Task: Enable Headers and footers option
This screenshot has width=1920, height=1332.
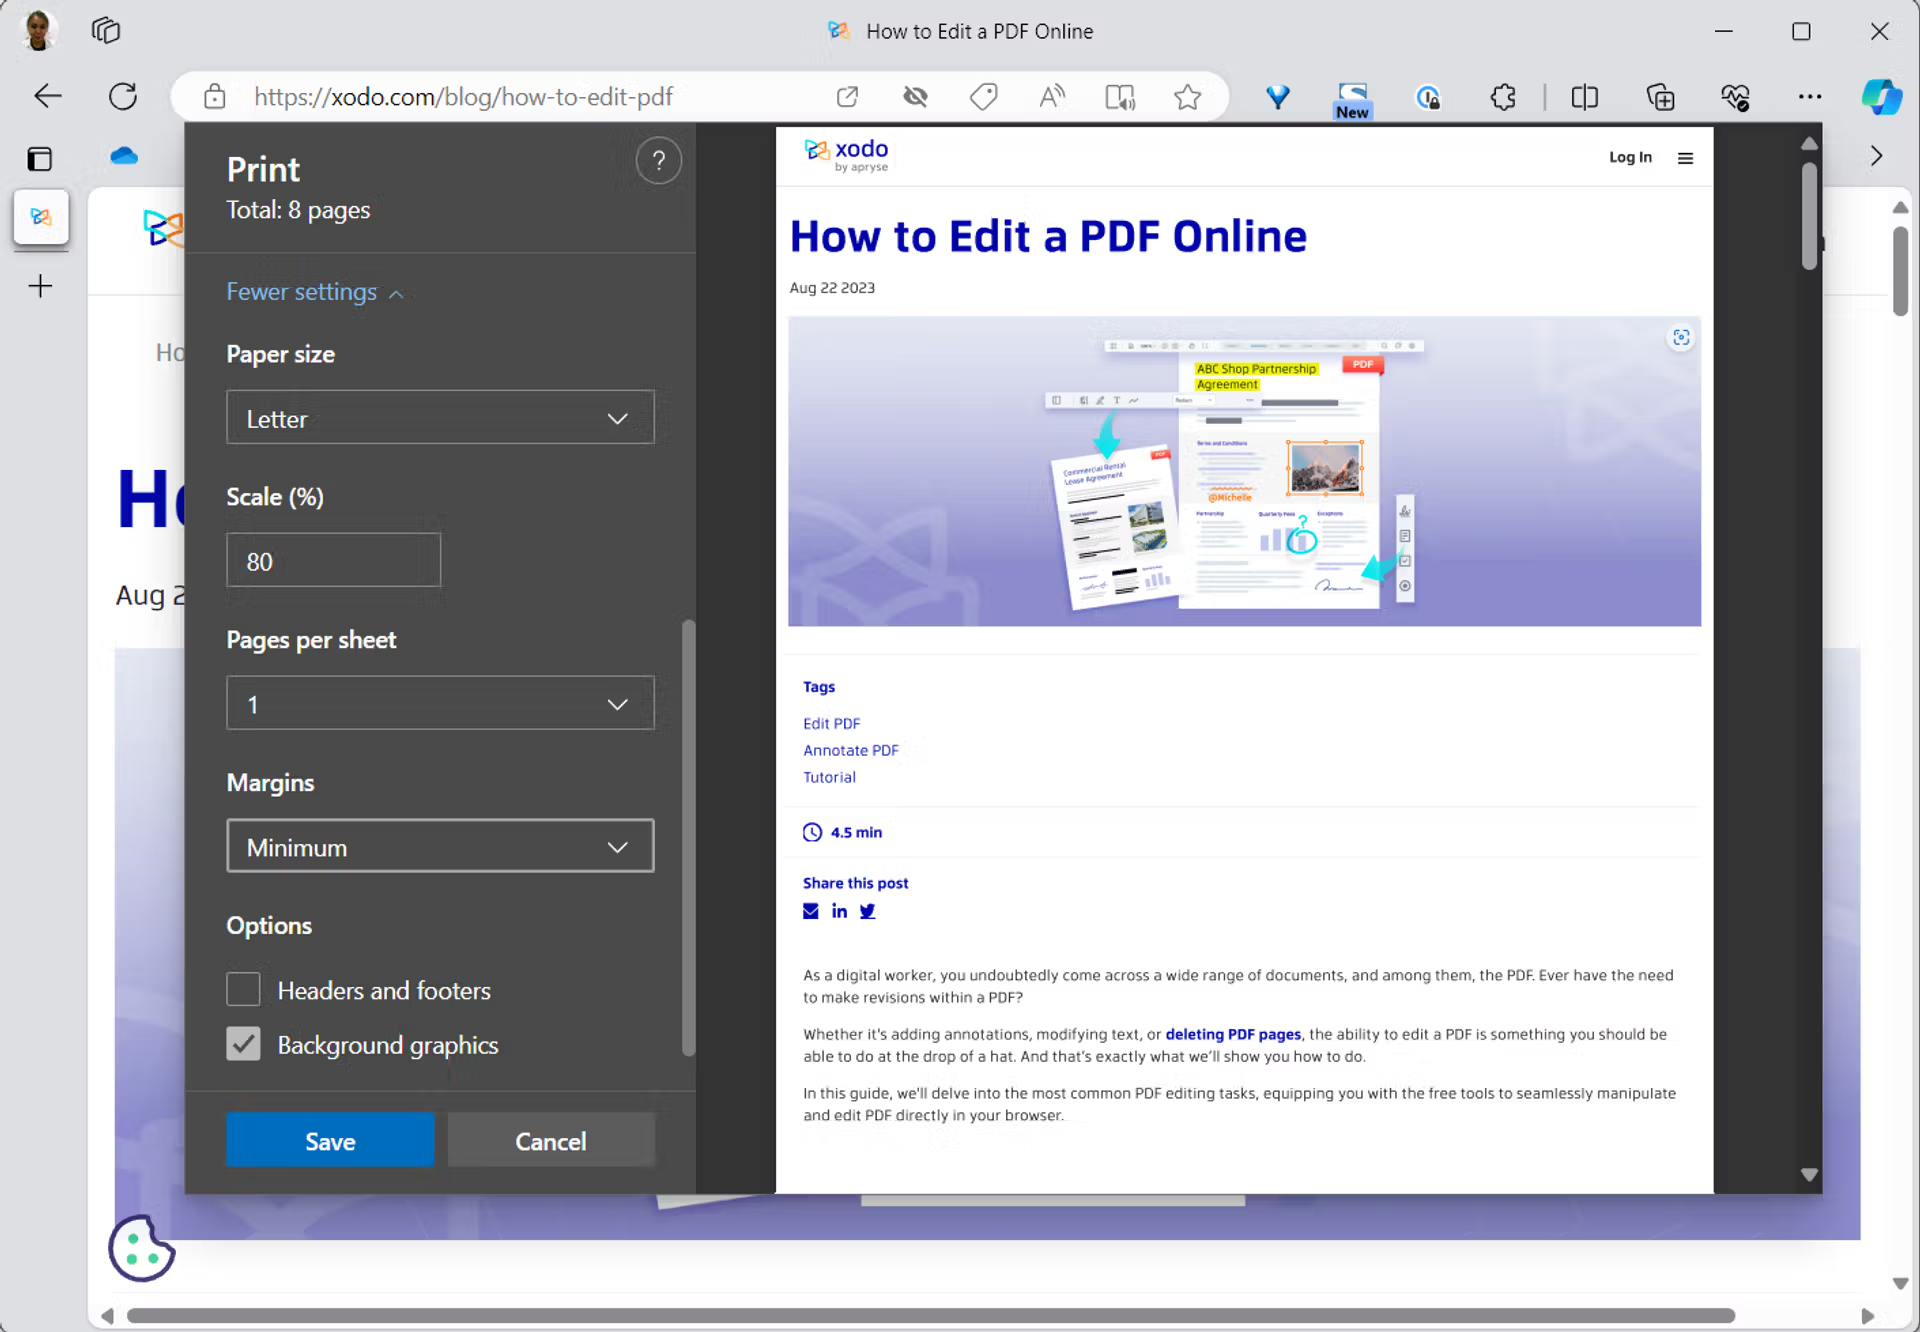Action: (243, 989)
